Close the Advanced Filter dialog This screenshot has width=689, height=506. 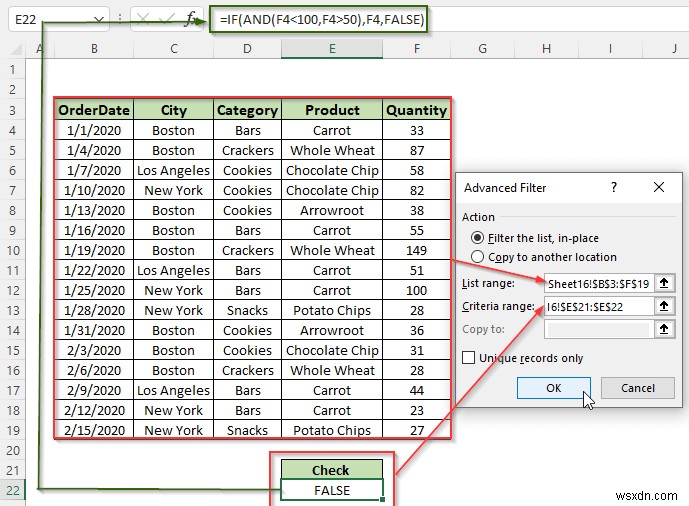click(x=659, y=188)
